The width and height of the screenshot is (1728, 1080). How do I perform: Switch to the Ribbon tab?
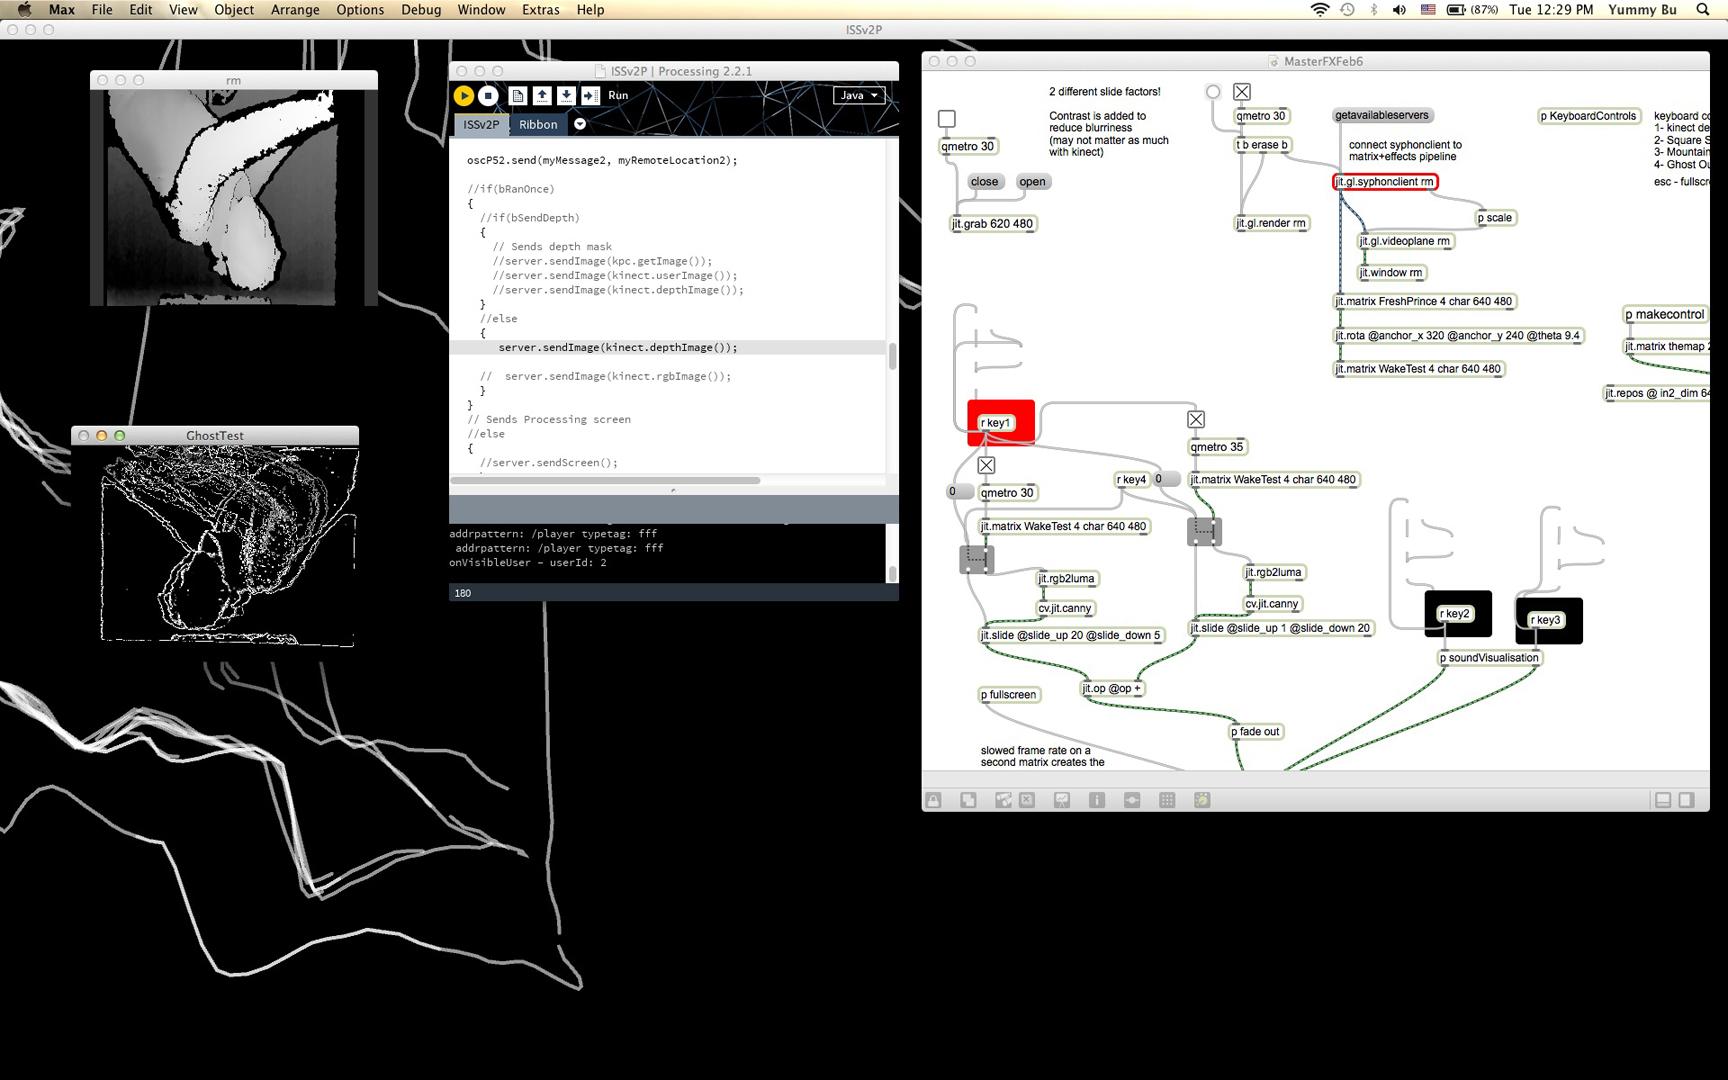pyautogui.click(x=538, y=125)
